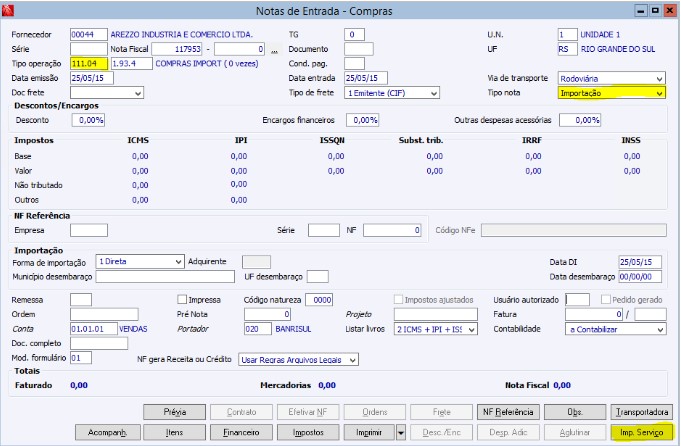Click the Código natureza field

click(x=319, y=300)
